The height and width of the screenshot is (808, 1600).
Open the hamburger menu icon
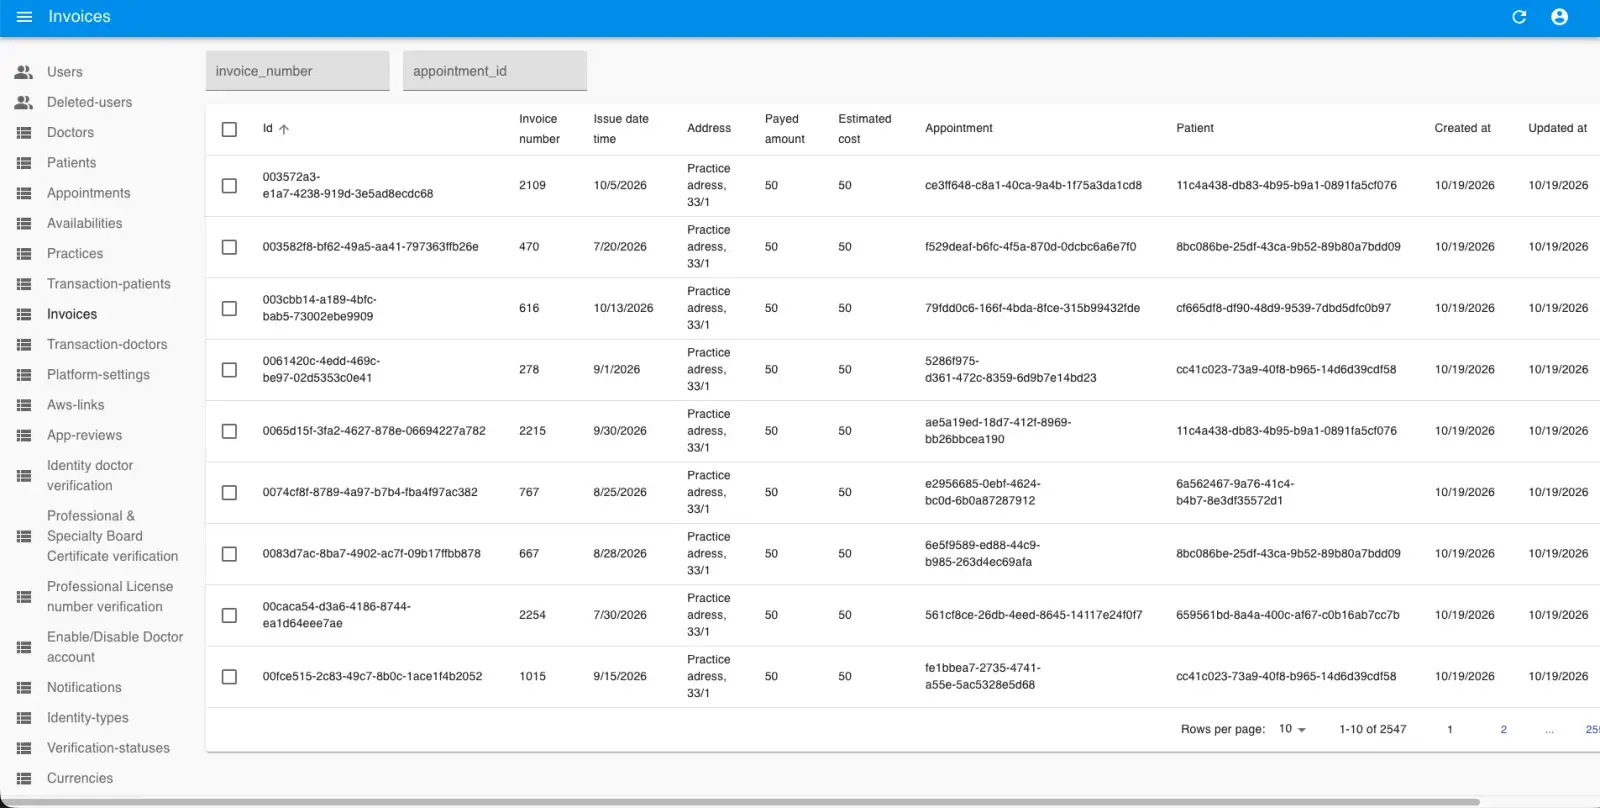[x=25, y=17]
